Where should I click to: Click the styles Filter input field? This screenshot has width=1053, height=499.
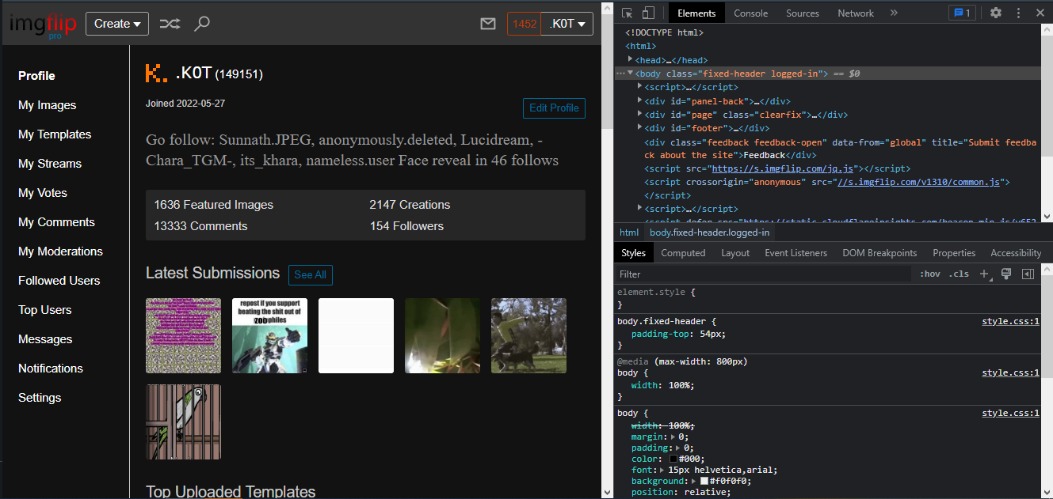click(763, 274)
